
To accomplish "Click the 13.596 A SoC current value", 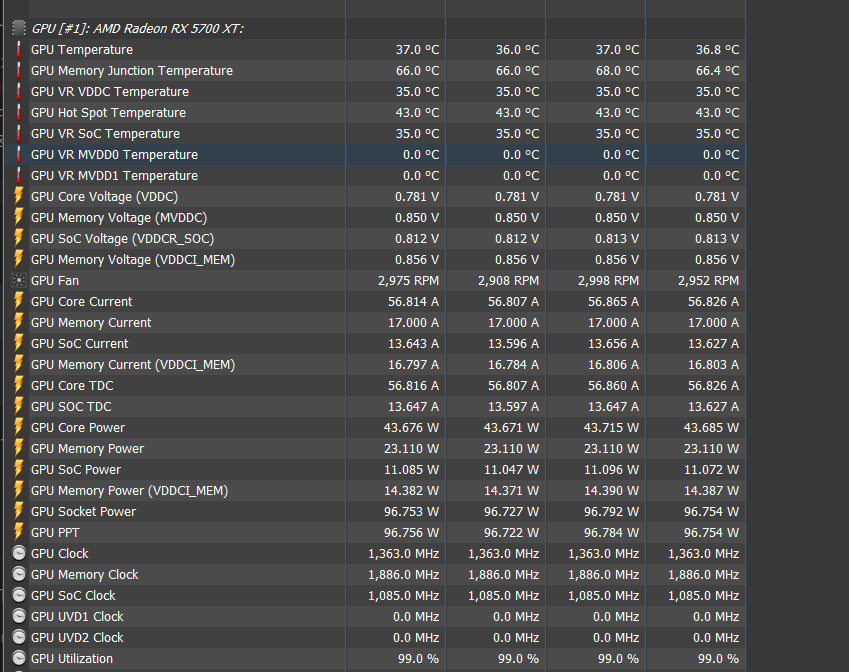I will (513, 344).
